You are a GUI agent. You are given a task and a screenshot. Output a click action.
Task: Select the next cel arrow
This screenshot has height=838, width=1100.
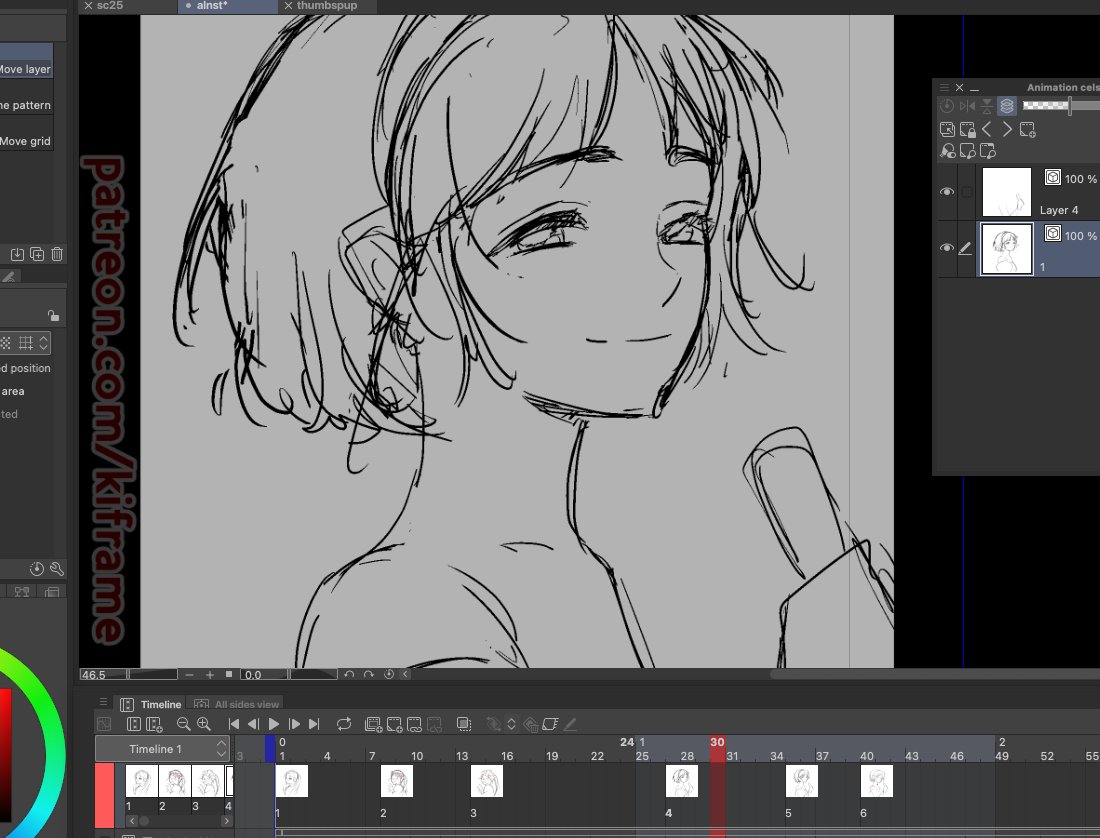coord(1007,129)
